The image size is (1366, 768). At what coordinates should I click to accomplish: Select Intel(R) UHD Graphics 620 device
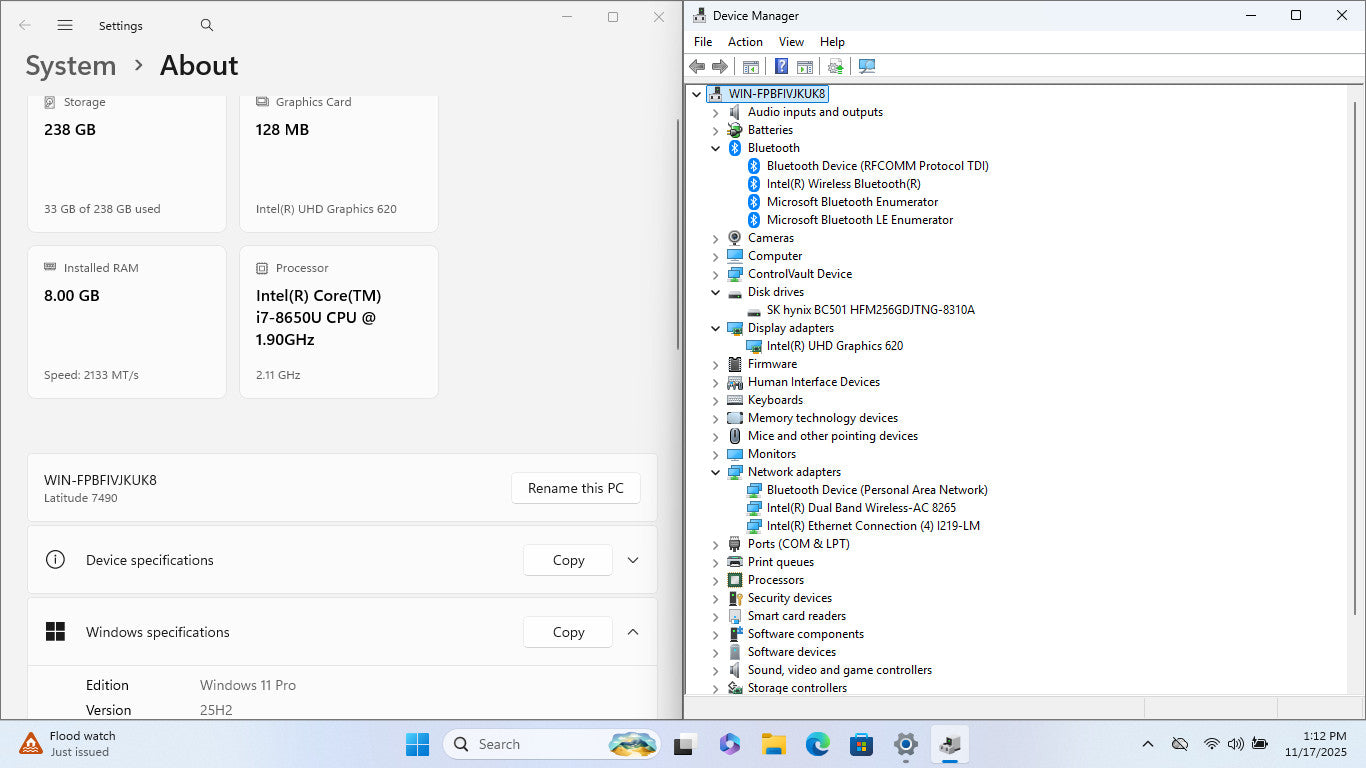[834, 346]
